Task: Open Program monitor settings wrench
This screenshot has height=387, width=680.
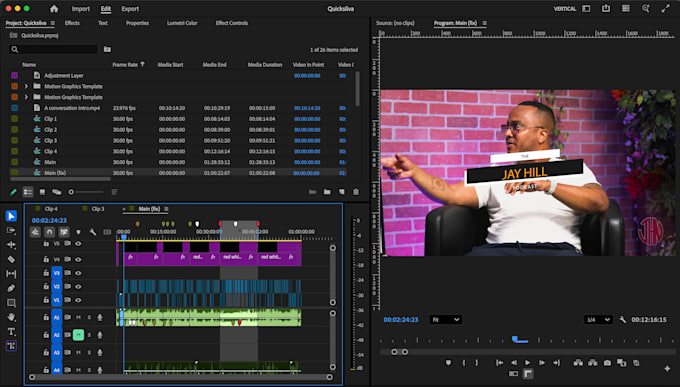Action: click(x=622, y=320)
